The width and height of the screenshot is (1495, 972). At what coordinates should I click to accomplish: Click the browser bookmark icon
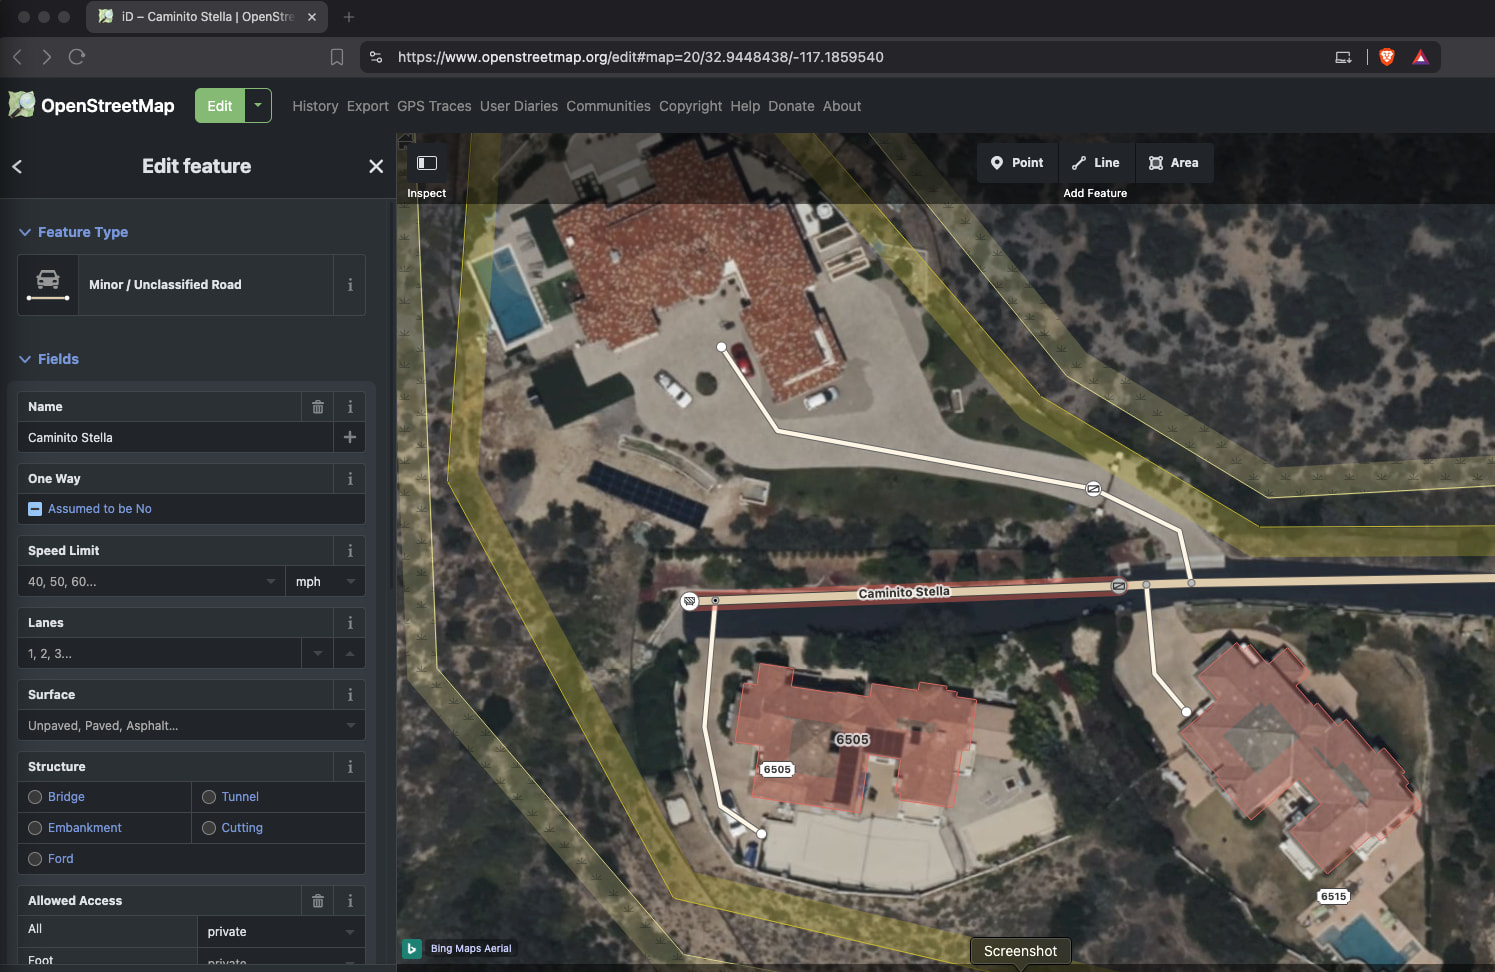(x=337, y=57)
